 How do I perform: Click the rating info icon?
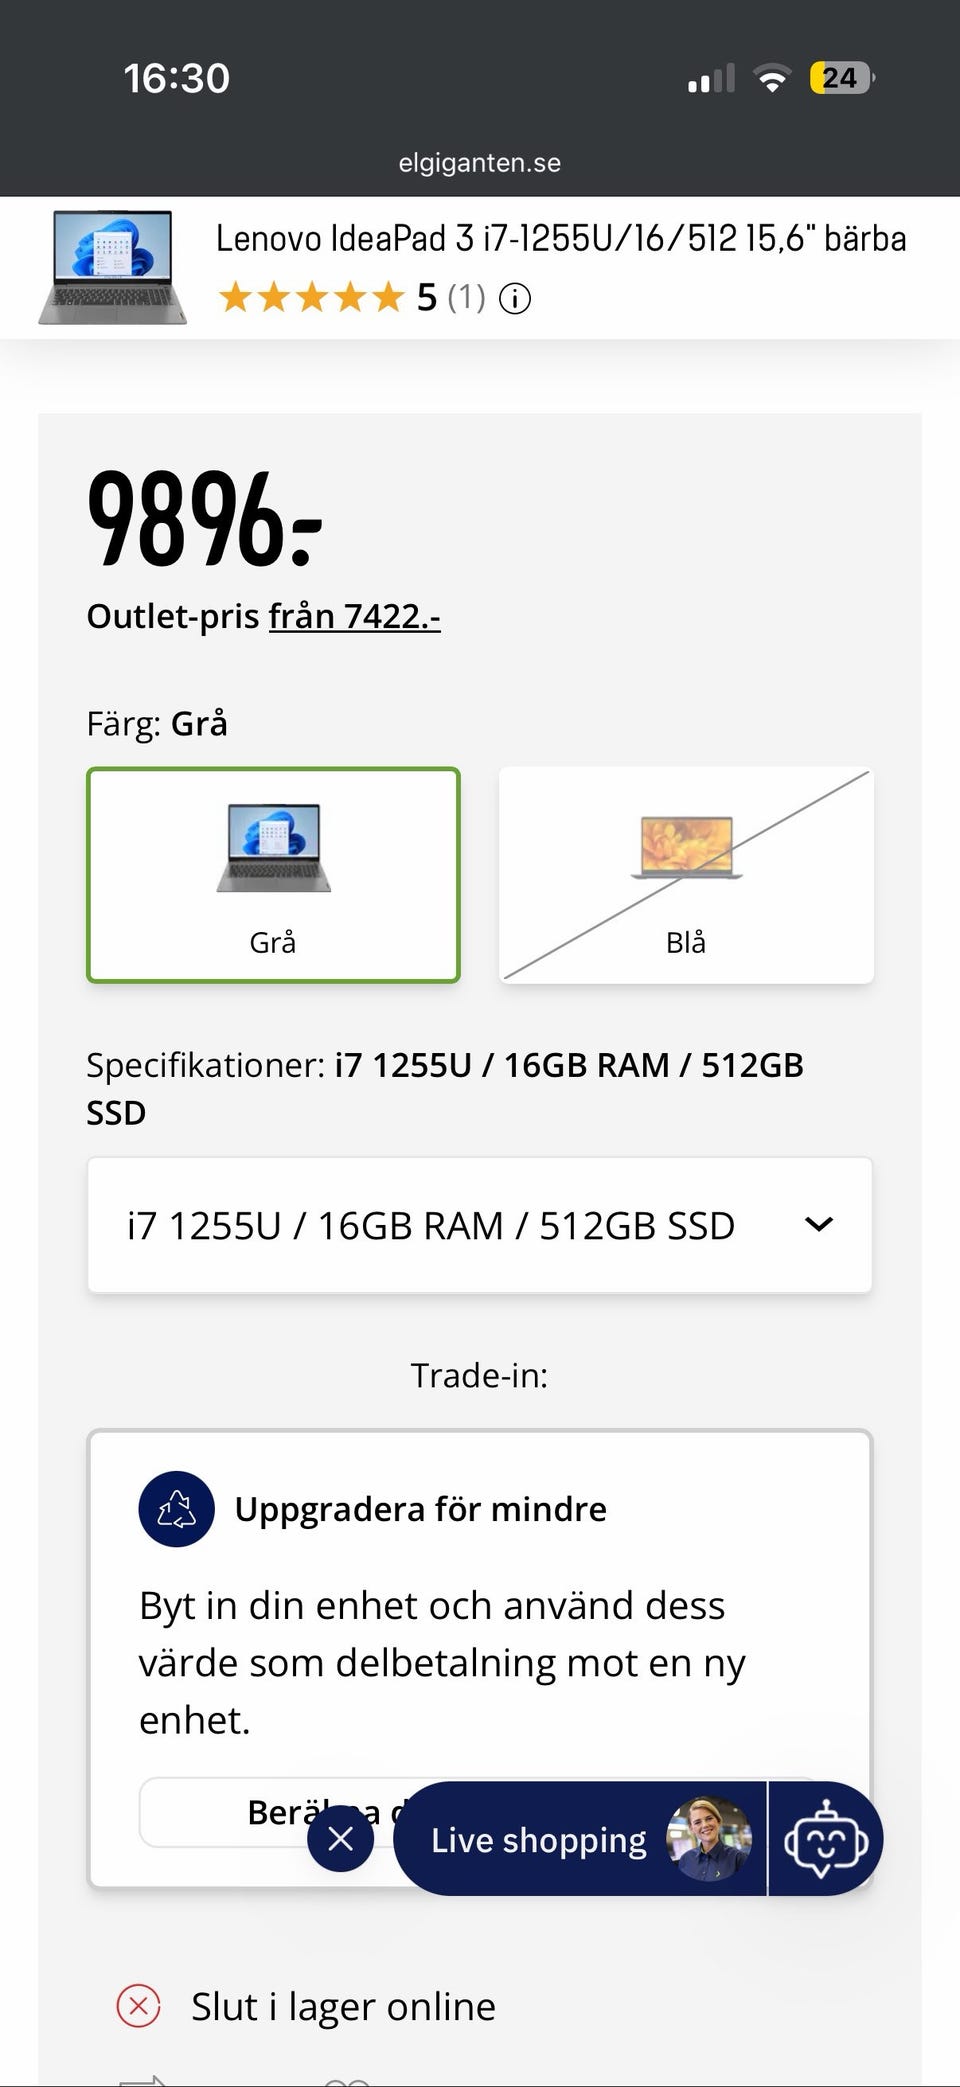pos(515,298)
